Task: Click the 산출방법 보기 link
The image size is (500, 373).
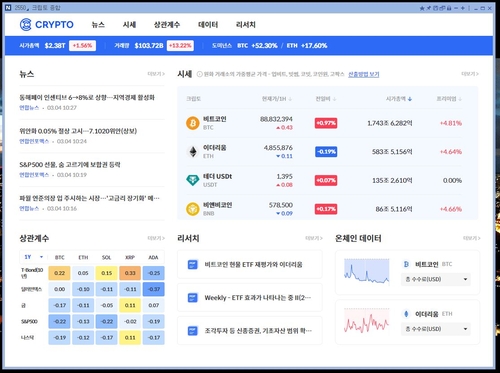Action: coord(364,74)
